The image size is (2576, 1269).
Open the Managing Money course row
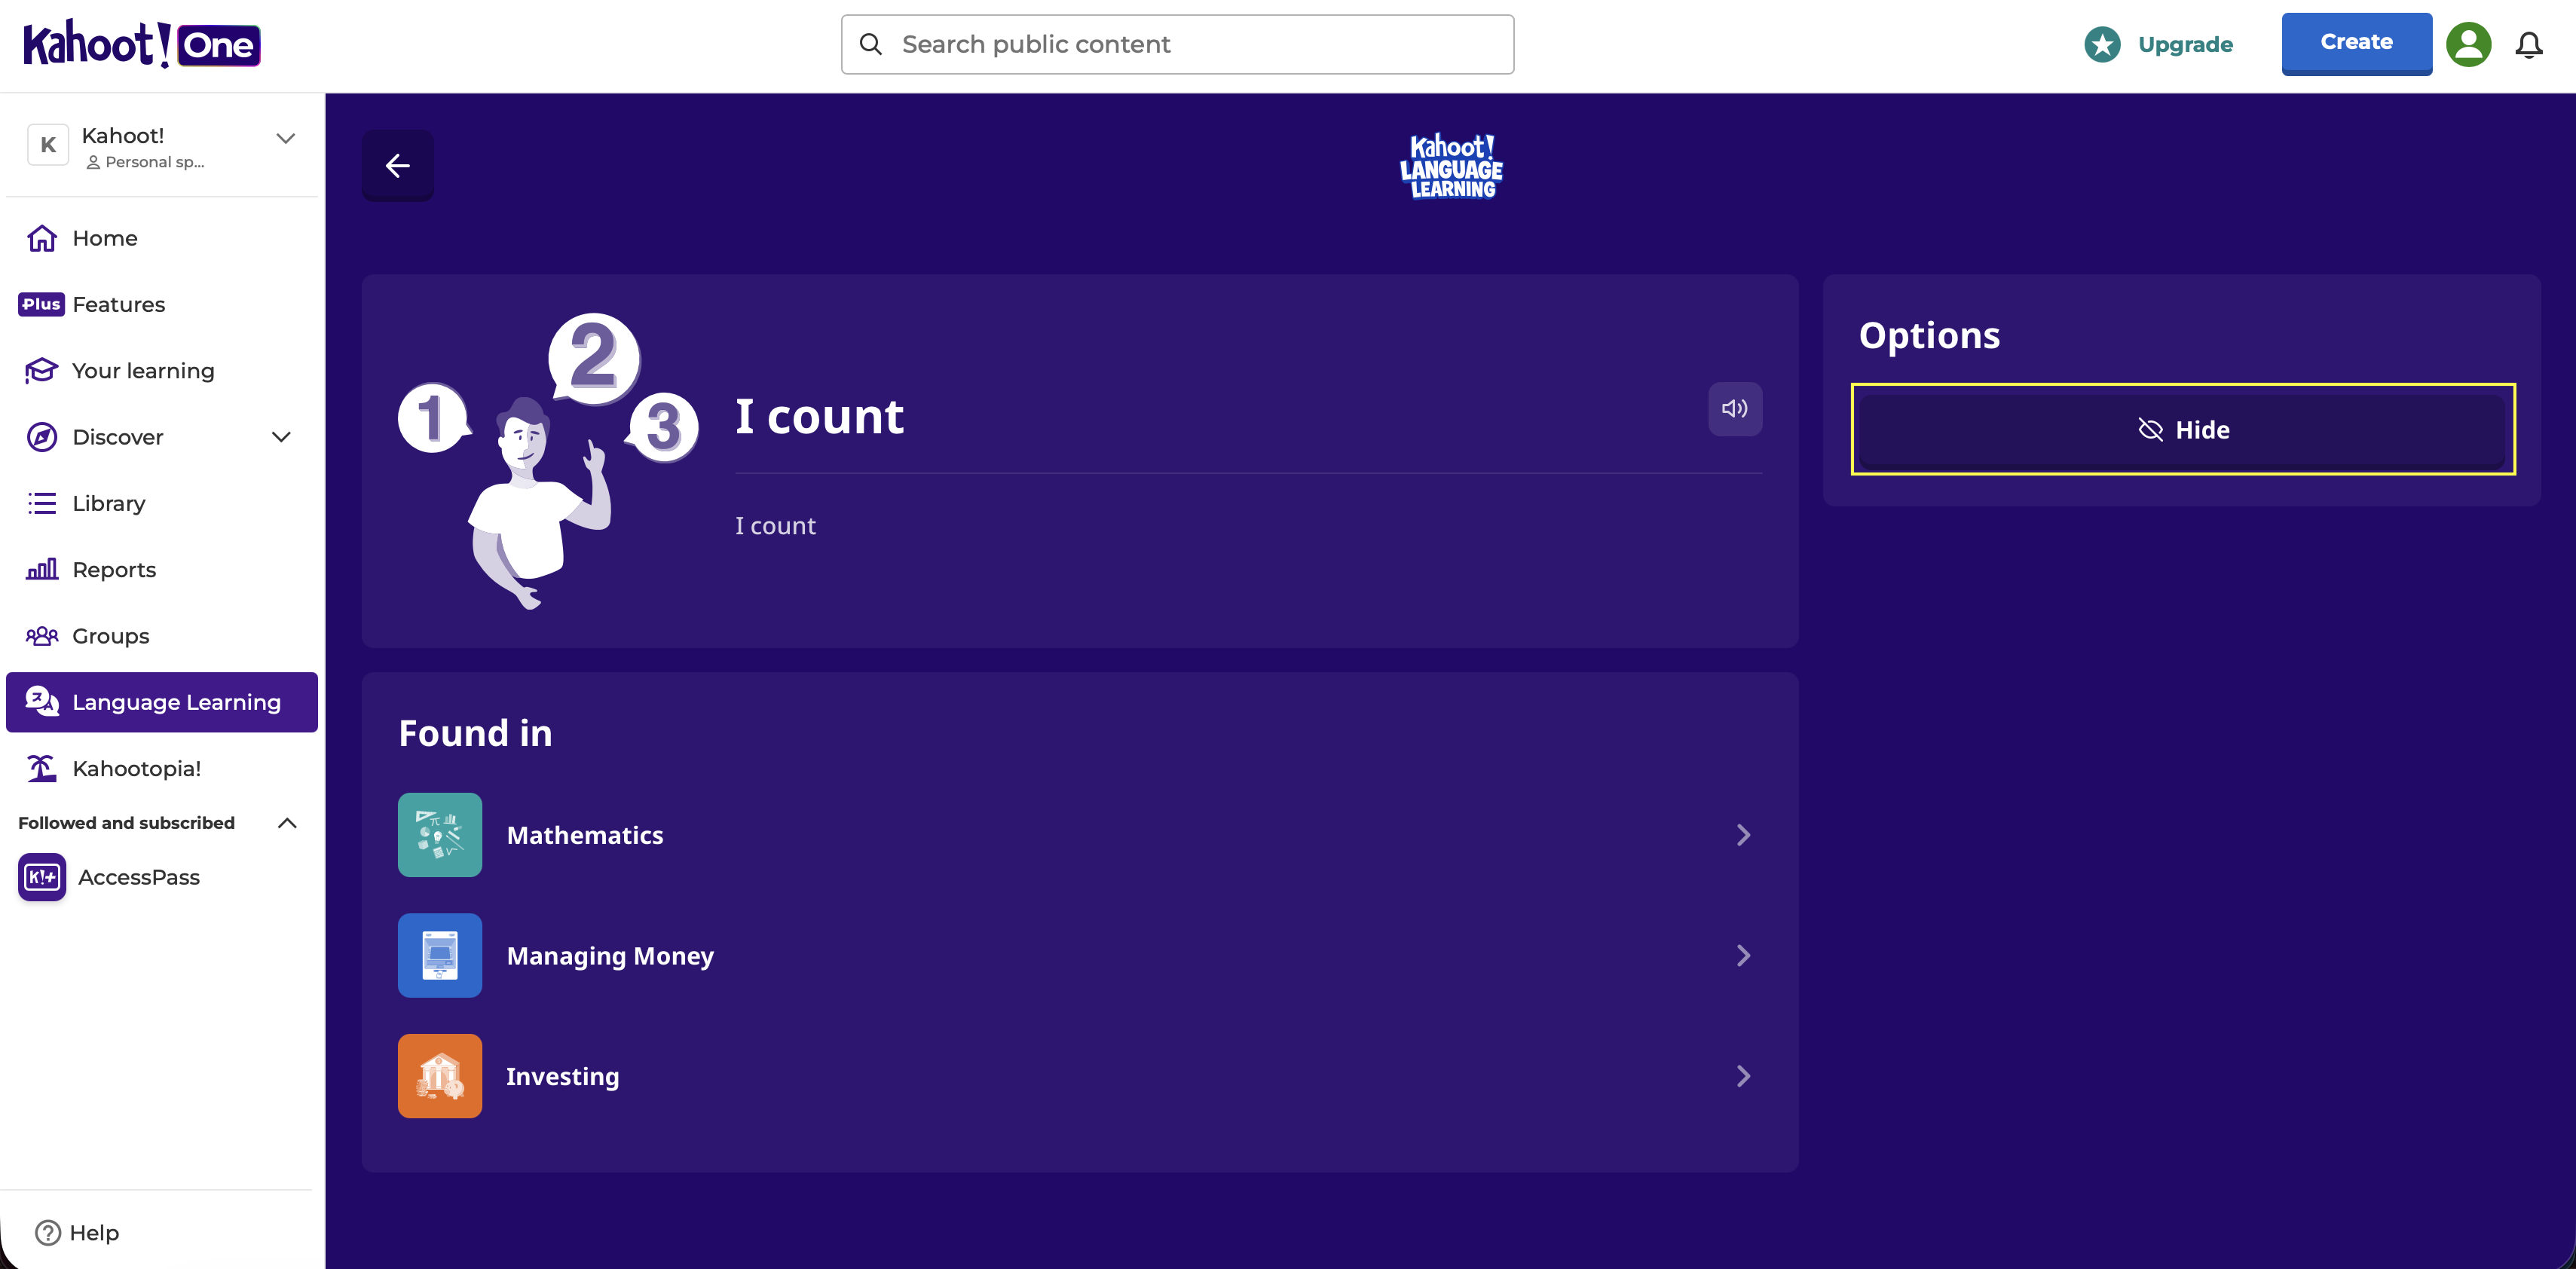pyautogui.click(x=1079, y=956)
